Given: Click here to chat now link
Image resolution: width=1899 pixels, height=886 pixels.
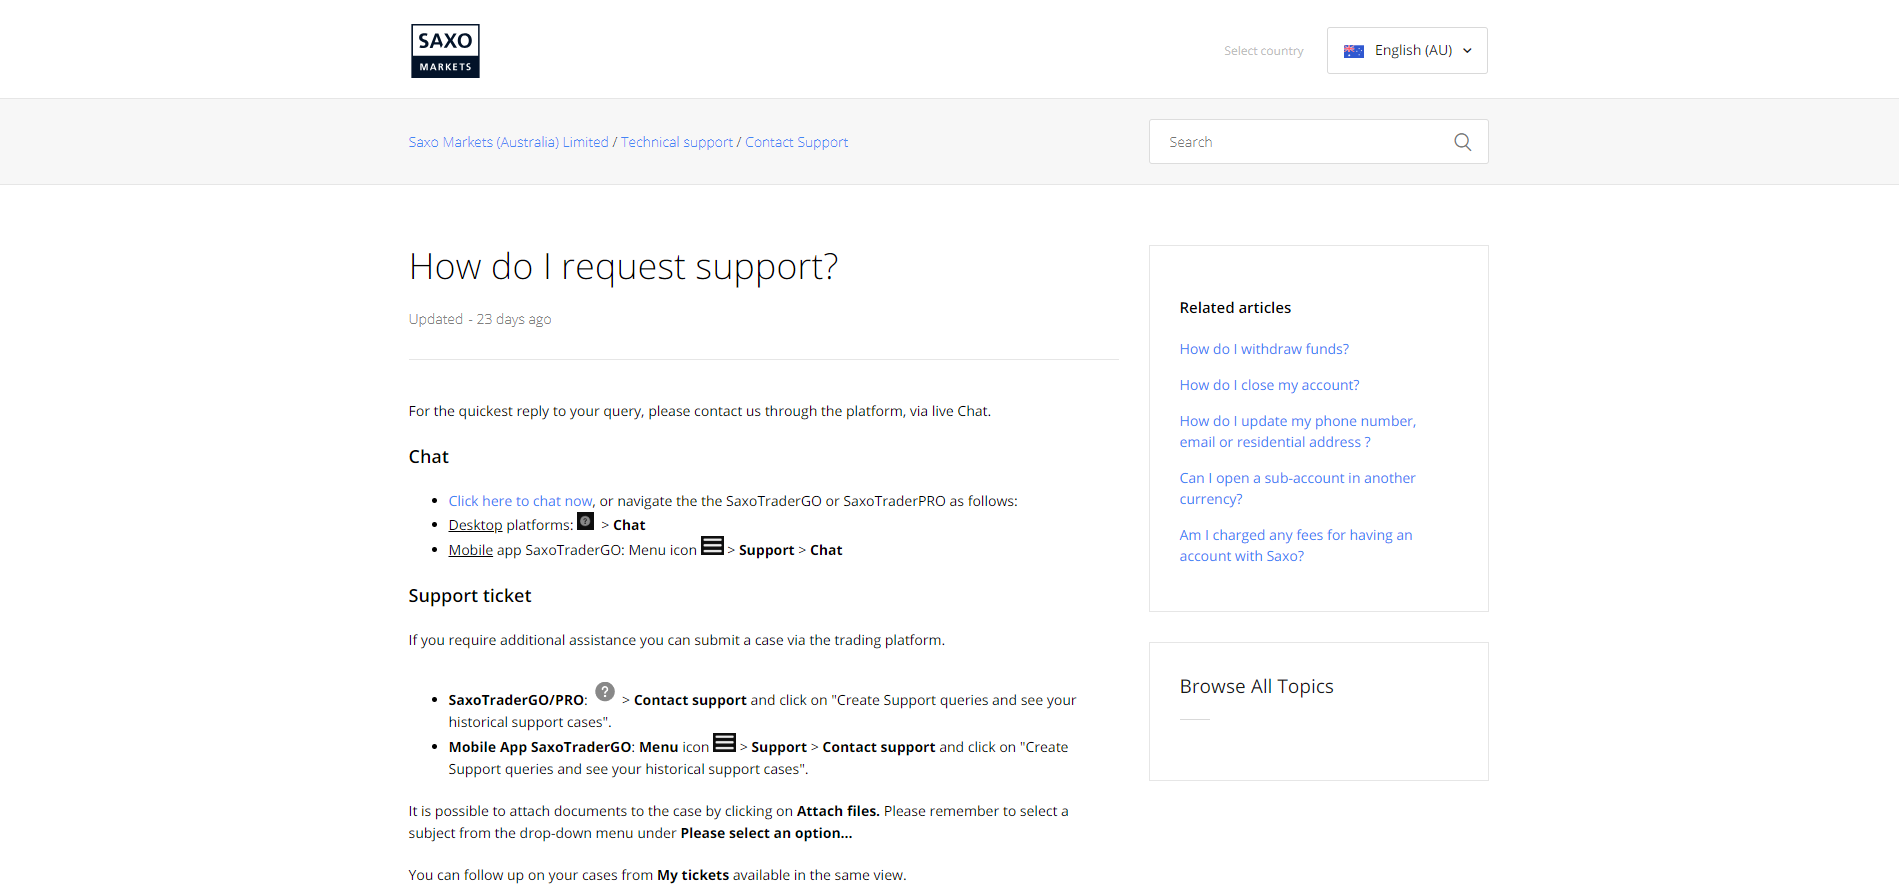Looking at the screenshot, I should [520, 501].
